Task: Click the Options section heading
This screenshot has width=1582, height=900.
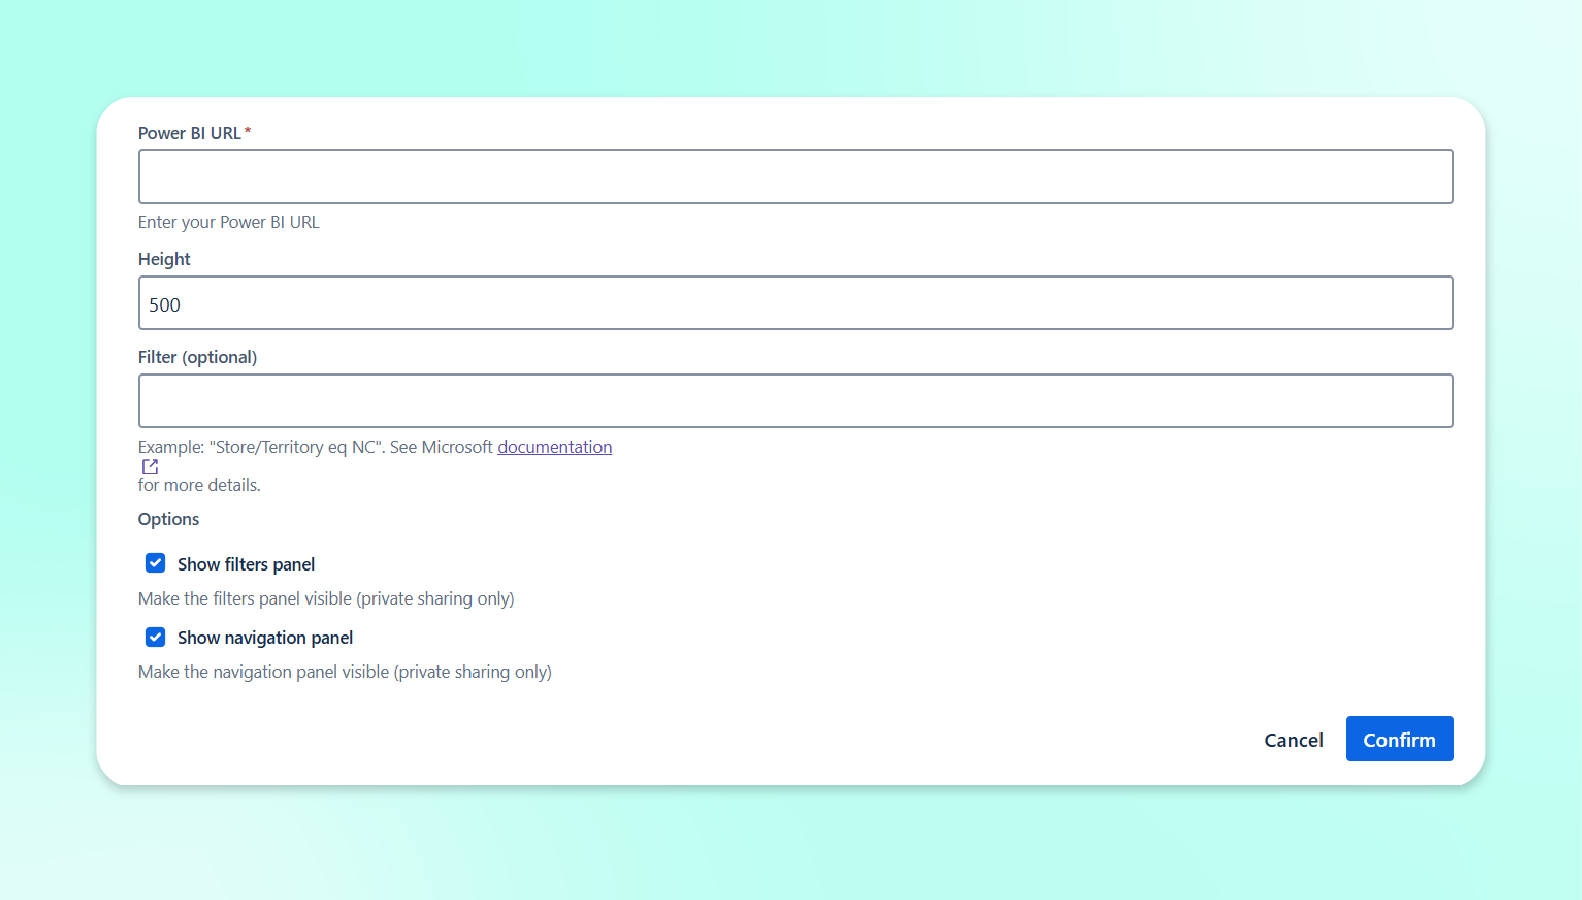Action: [x=168, y=519]
